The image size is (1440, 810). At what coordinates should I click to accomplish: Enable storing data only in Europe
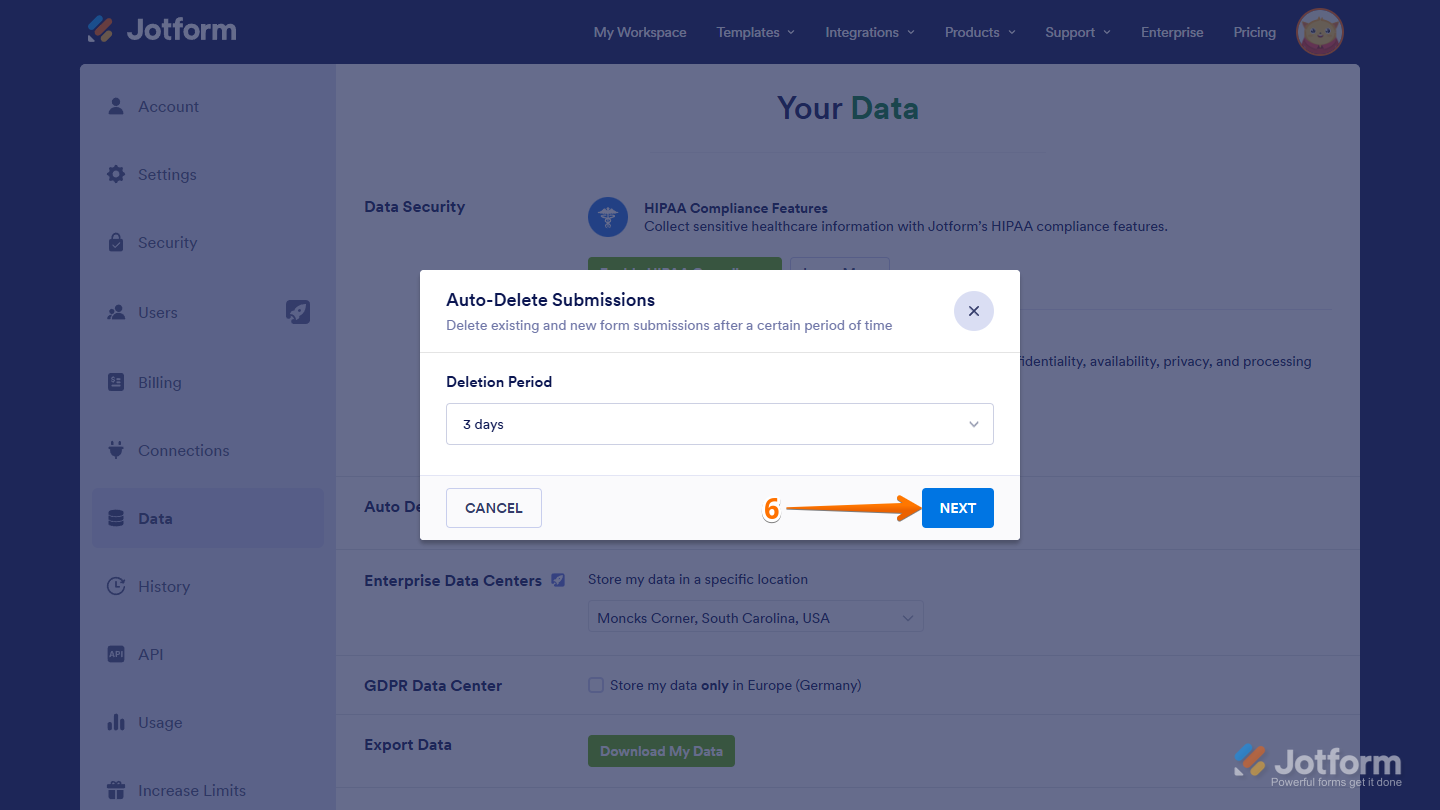click(x=595, y=685)
